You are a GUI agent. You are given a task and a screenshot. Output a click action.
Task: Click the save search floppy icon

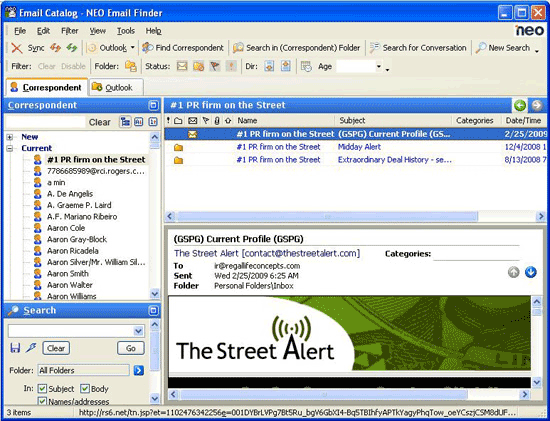click(x=15, y=348)
